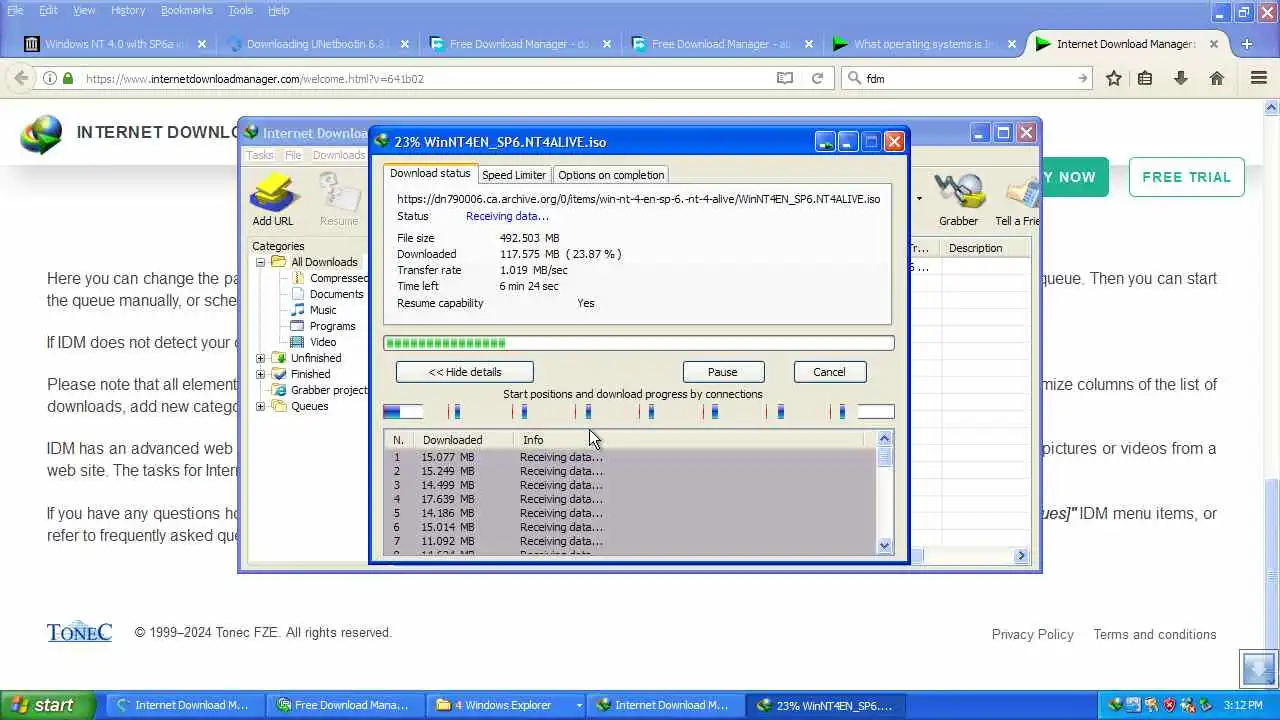Click connection list scrollbar up arrow
The image size is (1280, 720).
click(884, 438)
